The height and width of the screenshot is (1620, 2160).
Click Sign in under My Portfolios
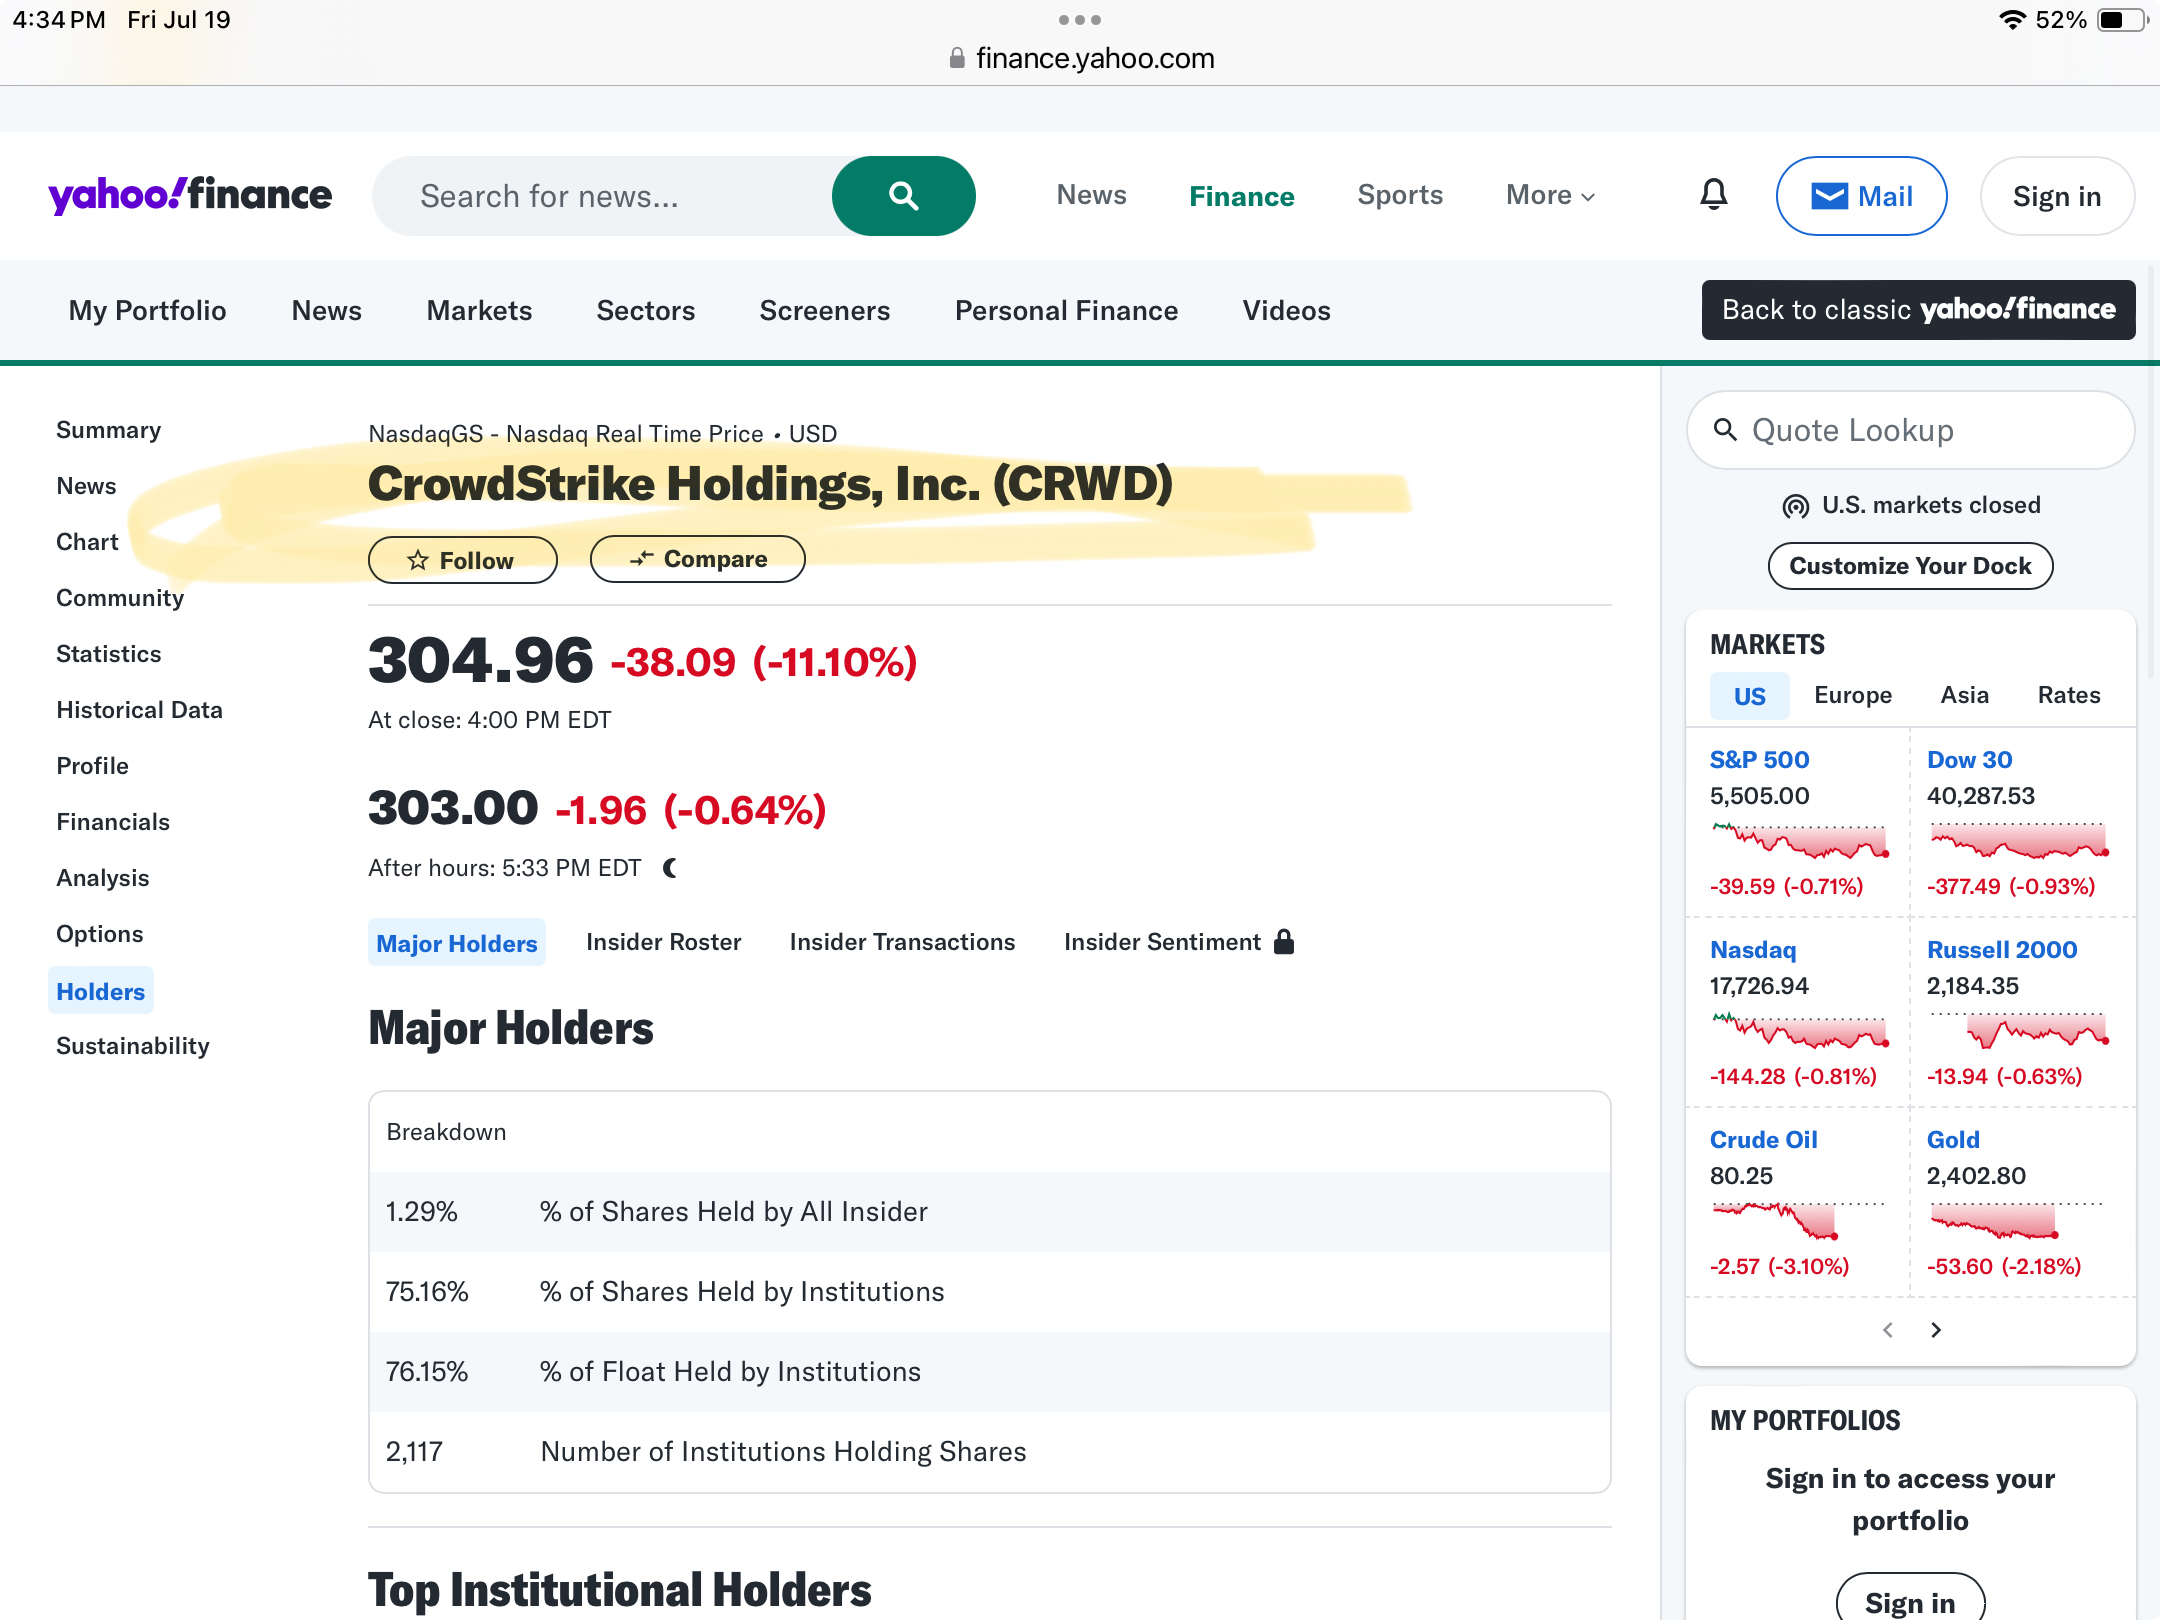point(1910,1600)
